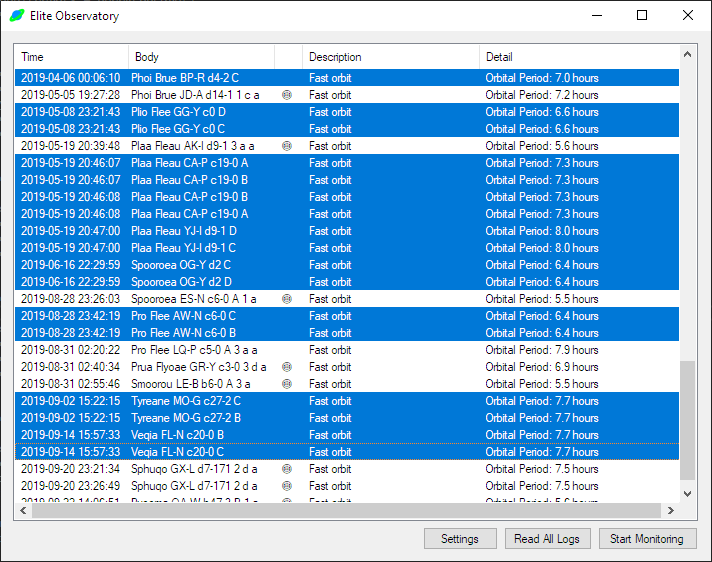Select row Veqia FL-N c20-0 C
The image size is (712, 562).
click(x=347, y=452)
